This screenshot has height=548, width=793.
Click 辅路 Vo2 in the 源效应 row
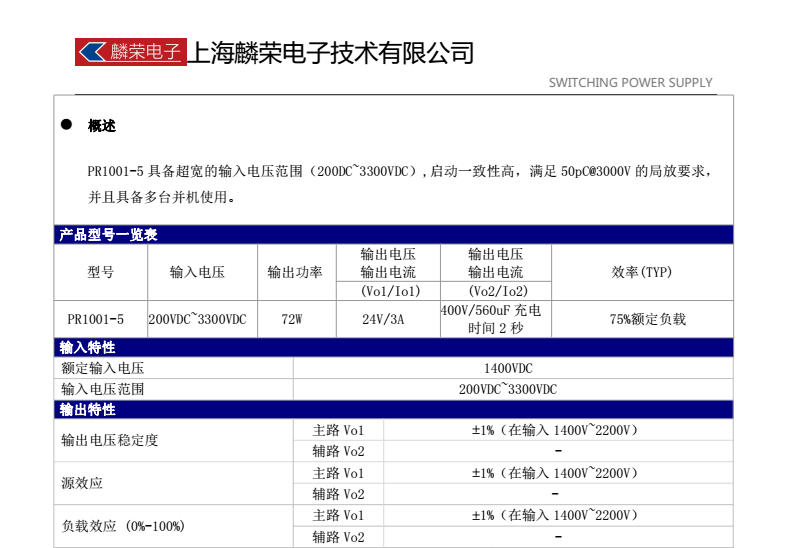(338, 494)
